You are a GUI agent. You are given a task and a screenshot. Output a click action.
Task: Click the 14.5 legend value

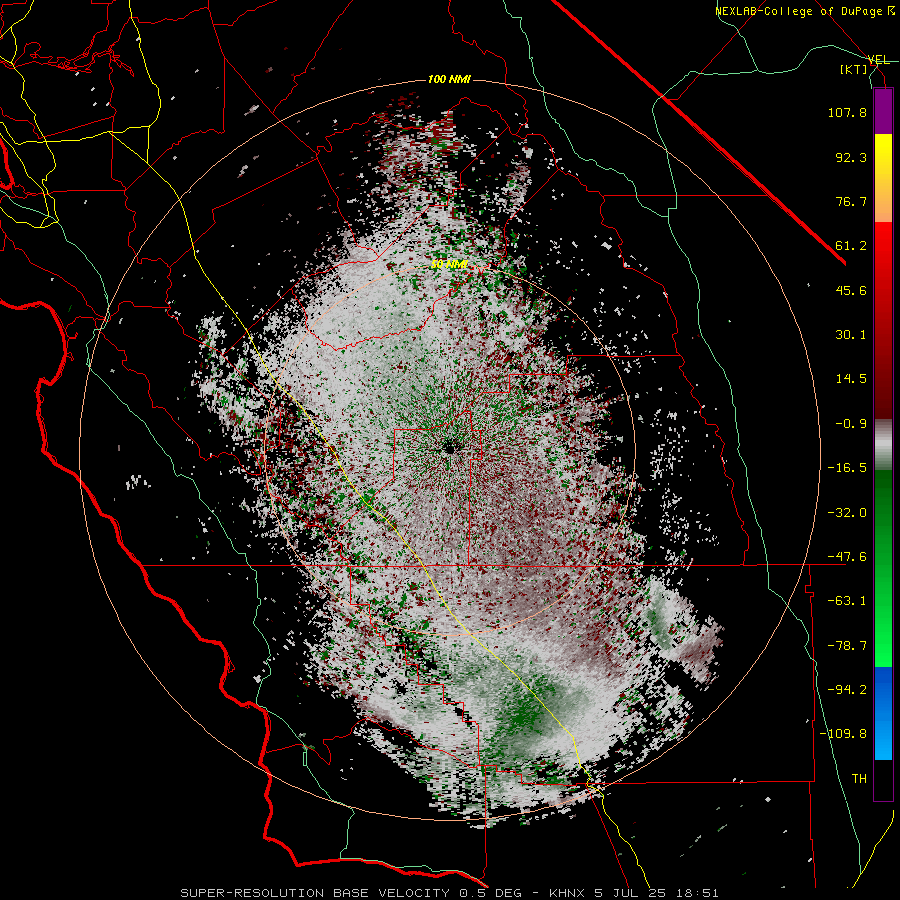(851, 379)
